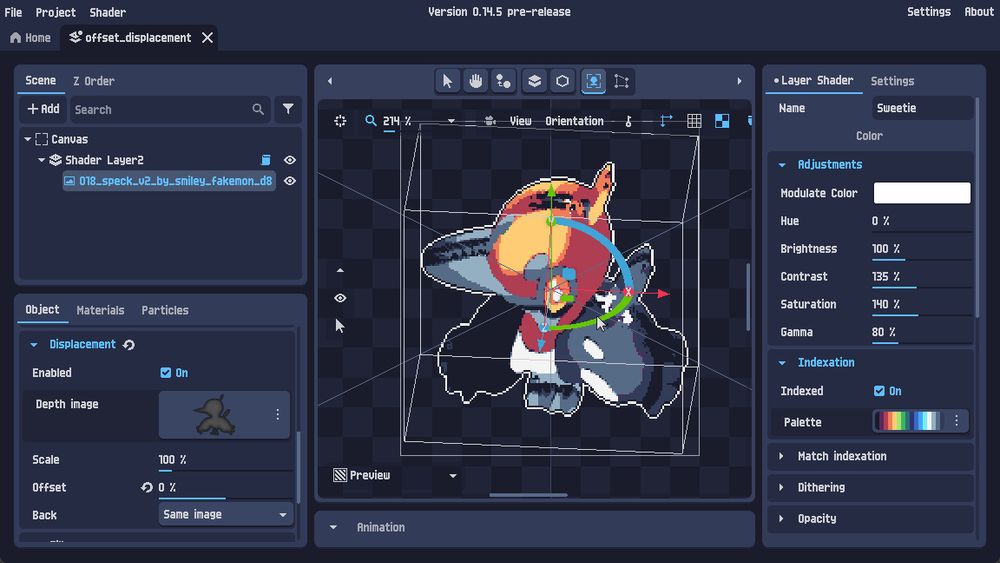
Task: Hide Shader Layer2 with its eye icon
Action: tap(290, 160)
